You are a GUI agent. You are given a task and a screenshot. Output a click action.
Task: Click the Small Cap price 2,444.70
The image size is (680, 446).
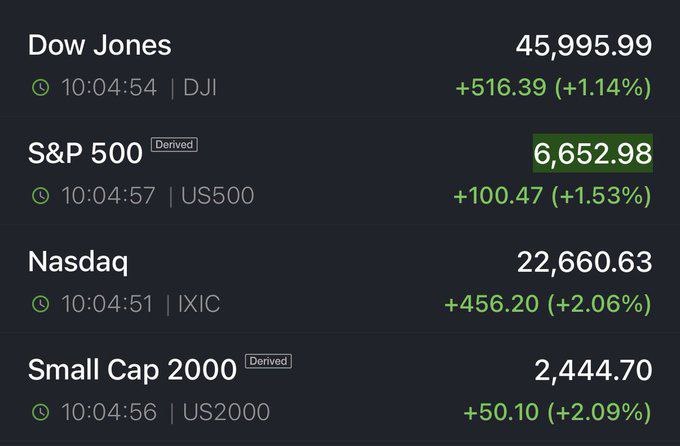[x=592, y=370]
